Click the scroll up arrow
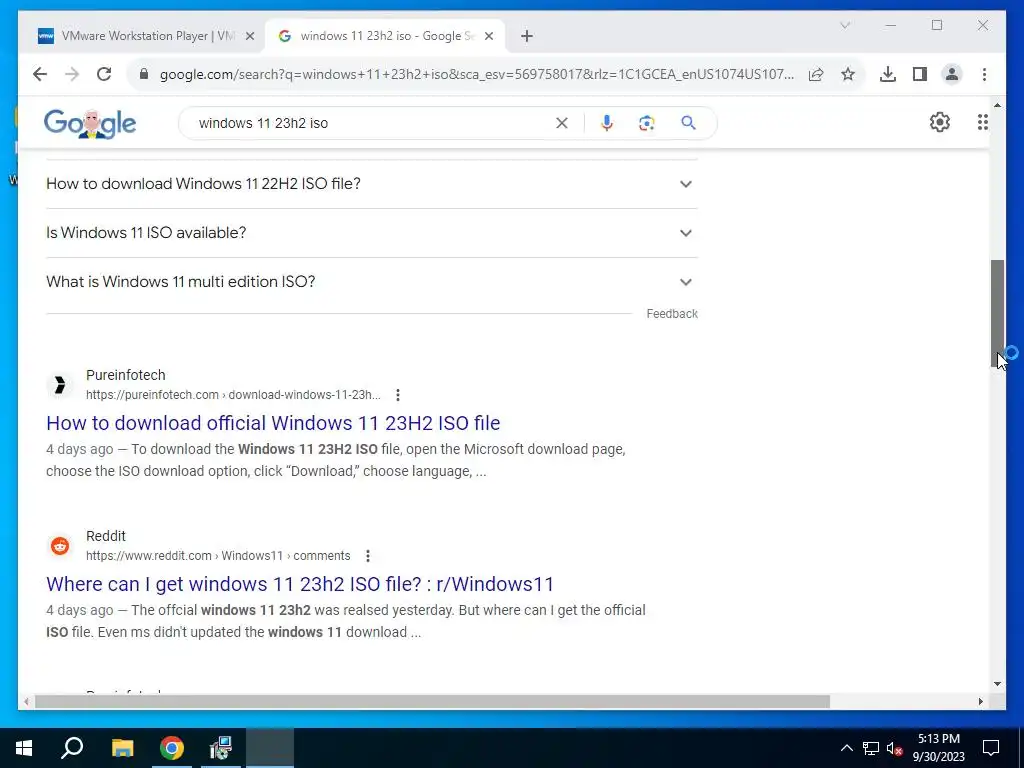 (997, 105)
